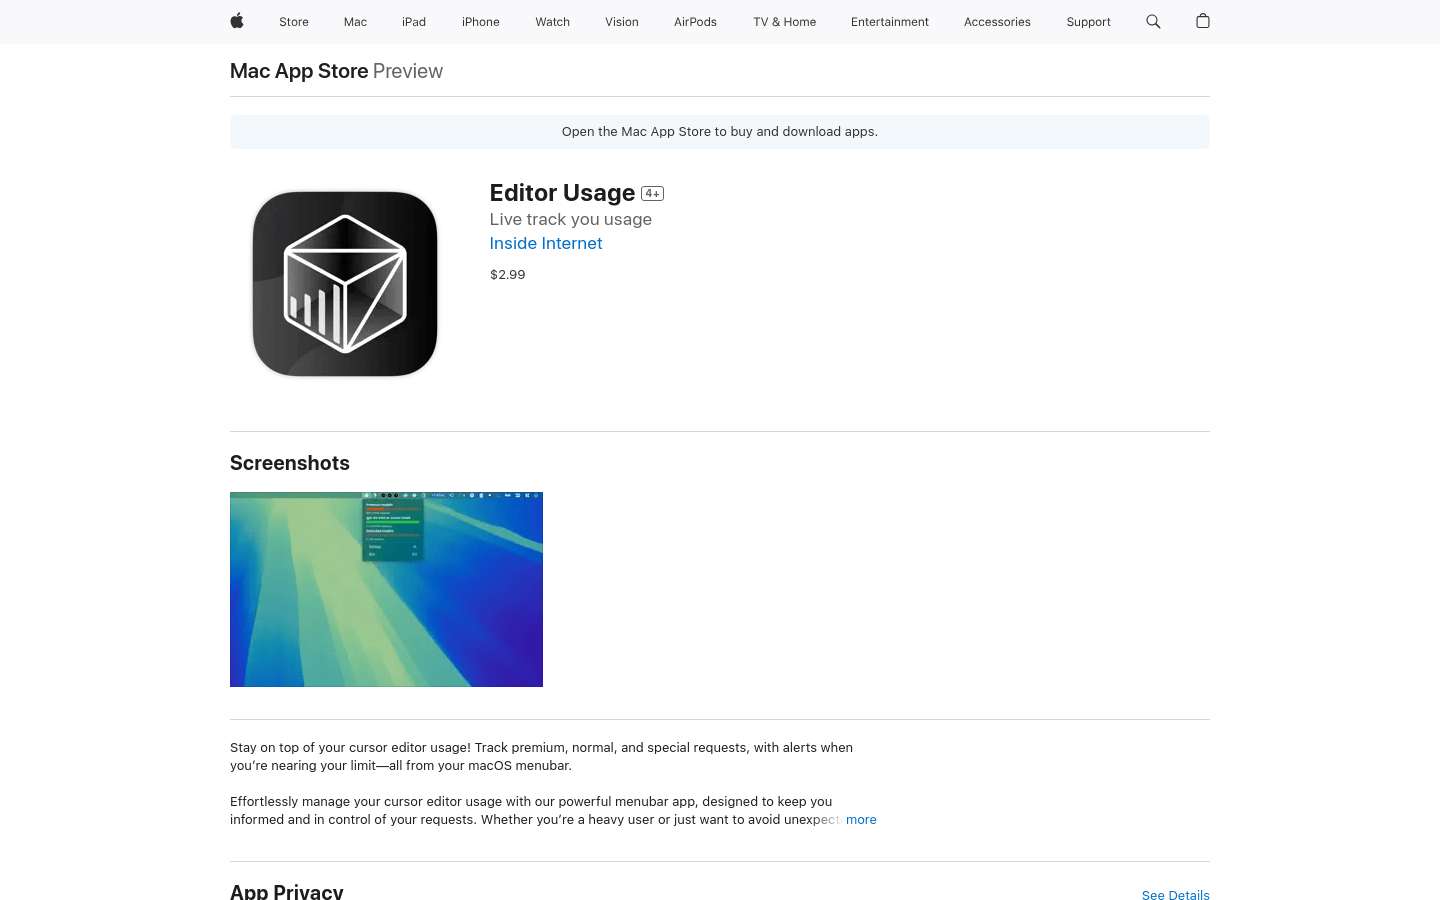
Task: Click the Preview label in header
Action: 408,71
